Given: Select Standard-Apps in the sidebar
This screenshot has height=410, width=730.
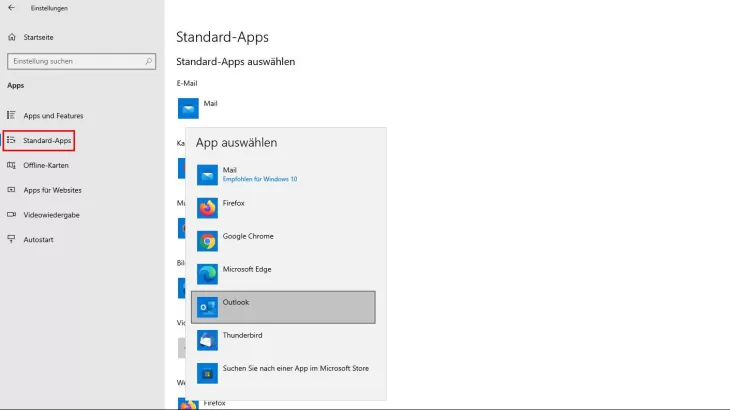Looking at the screenshot, I should (46, 141).
